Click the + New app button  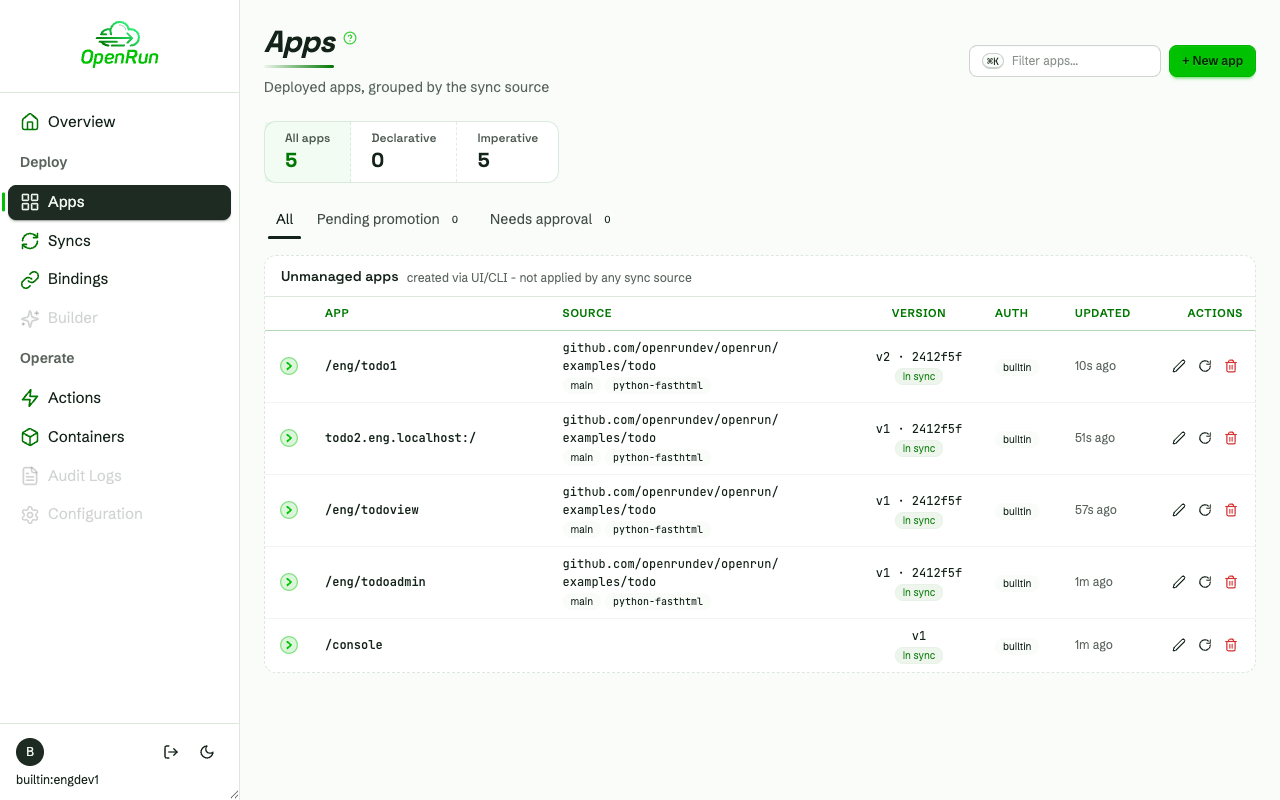click(x=1212, y=61)
